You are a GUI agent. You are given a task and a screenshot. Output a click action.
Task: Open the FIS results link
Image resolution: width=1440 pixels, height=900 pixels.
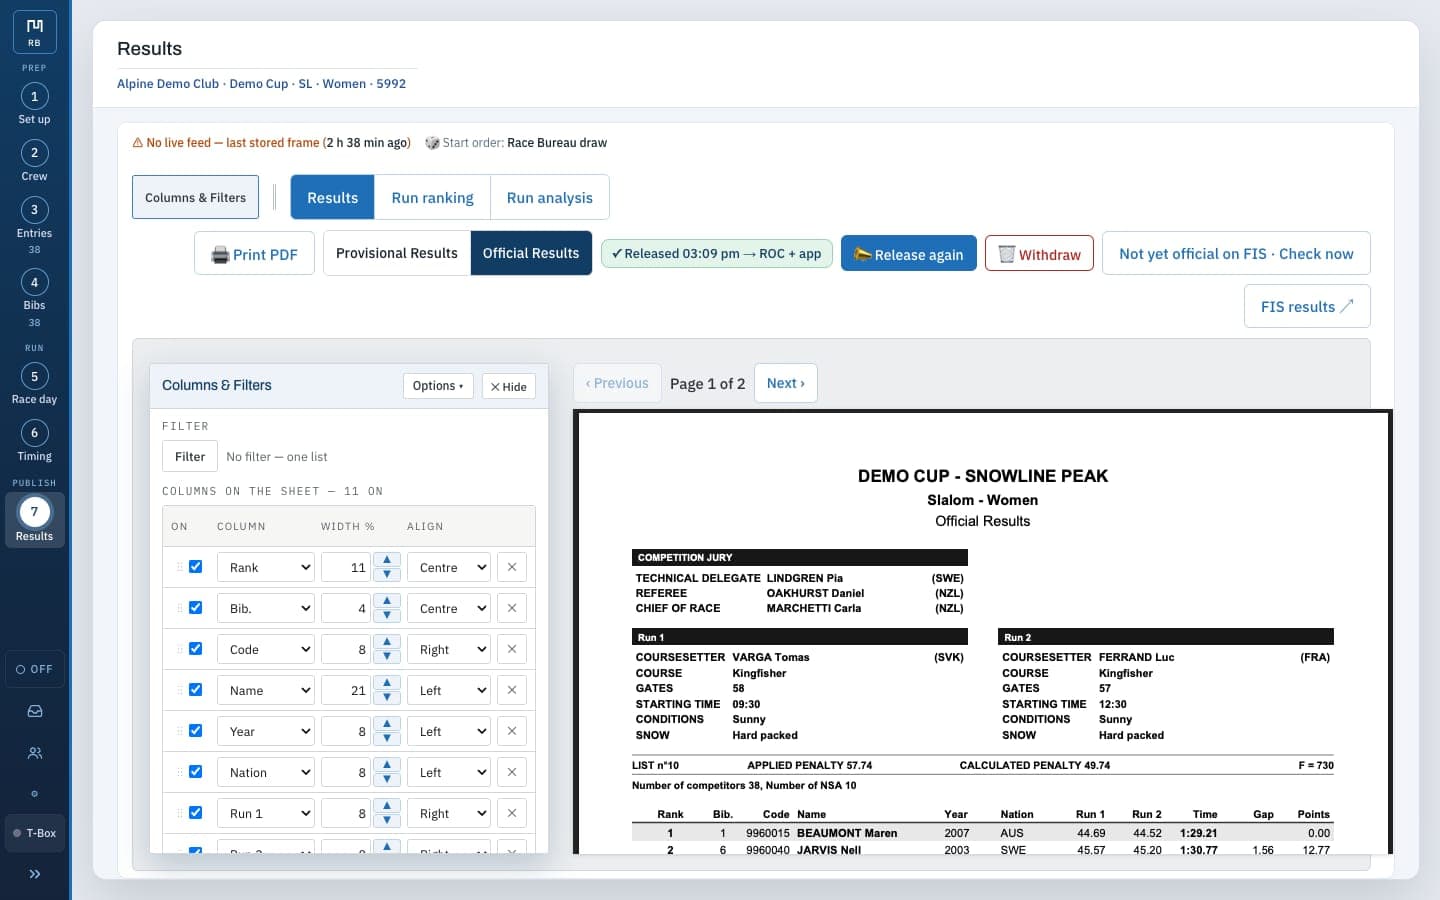[1307, 306]
